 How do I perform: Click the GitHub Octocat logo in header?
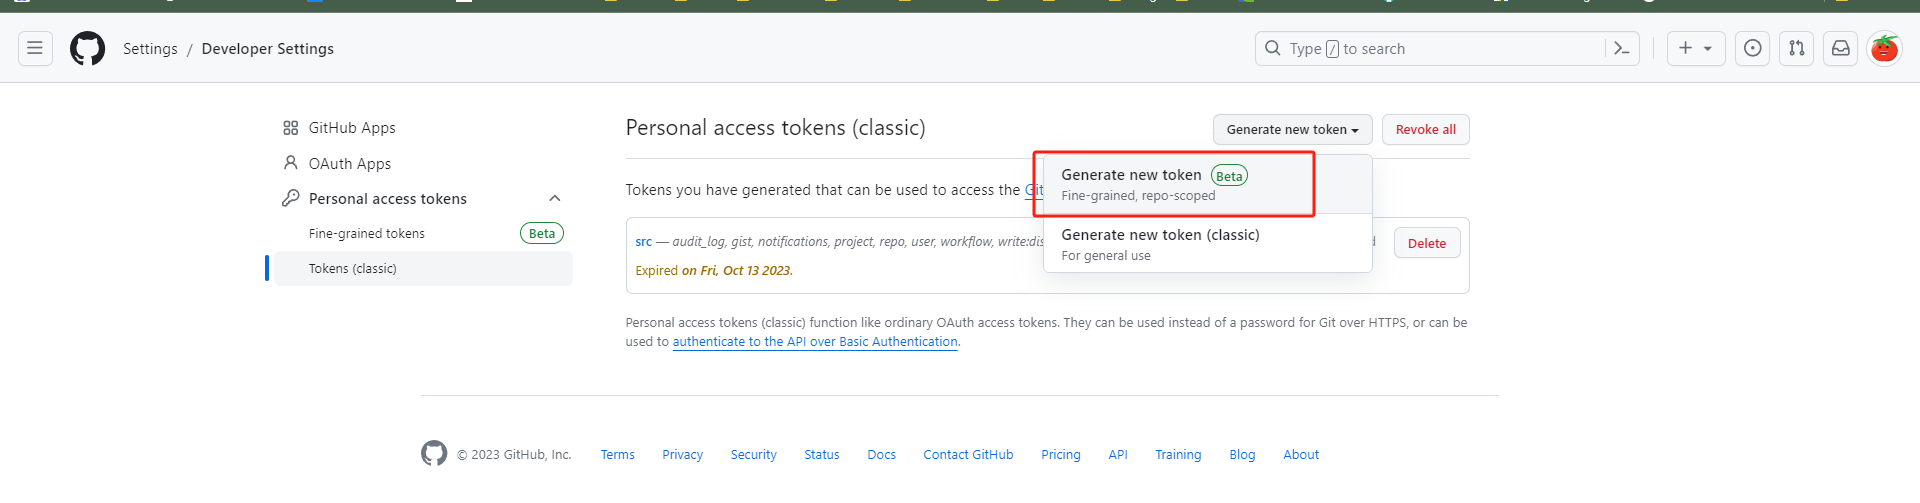[88, 48]
